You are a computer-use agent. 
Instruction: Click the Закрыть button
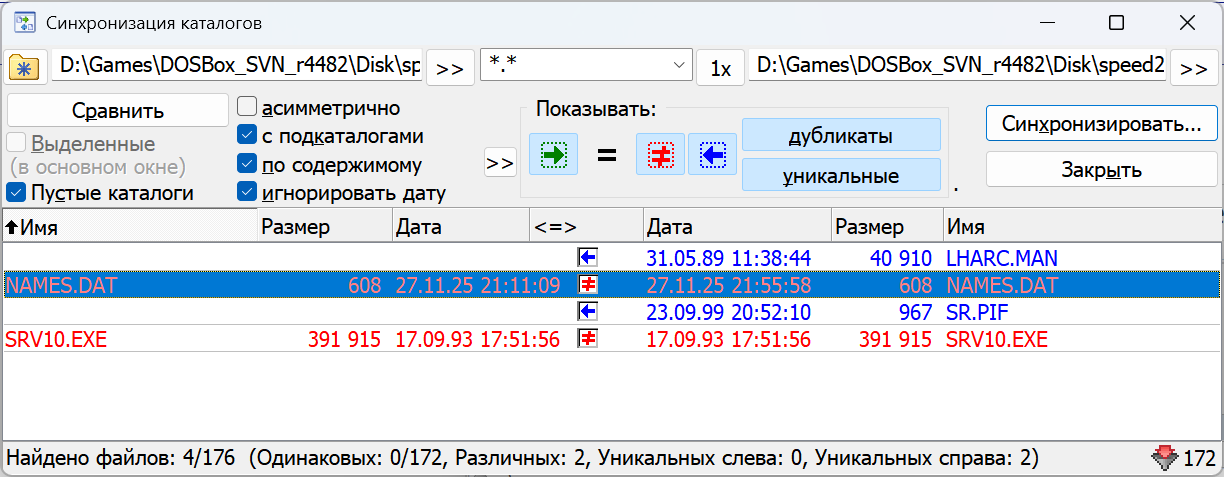(1101, 170)
